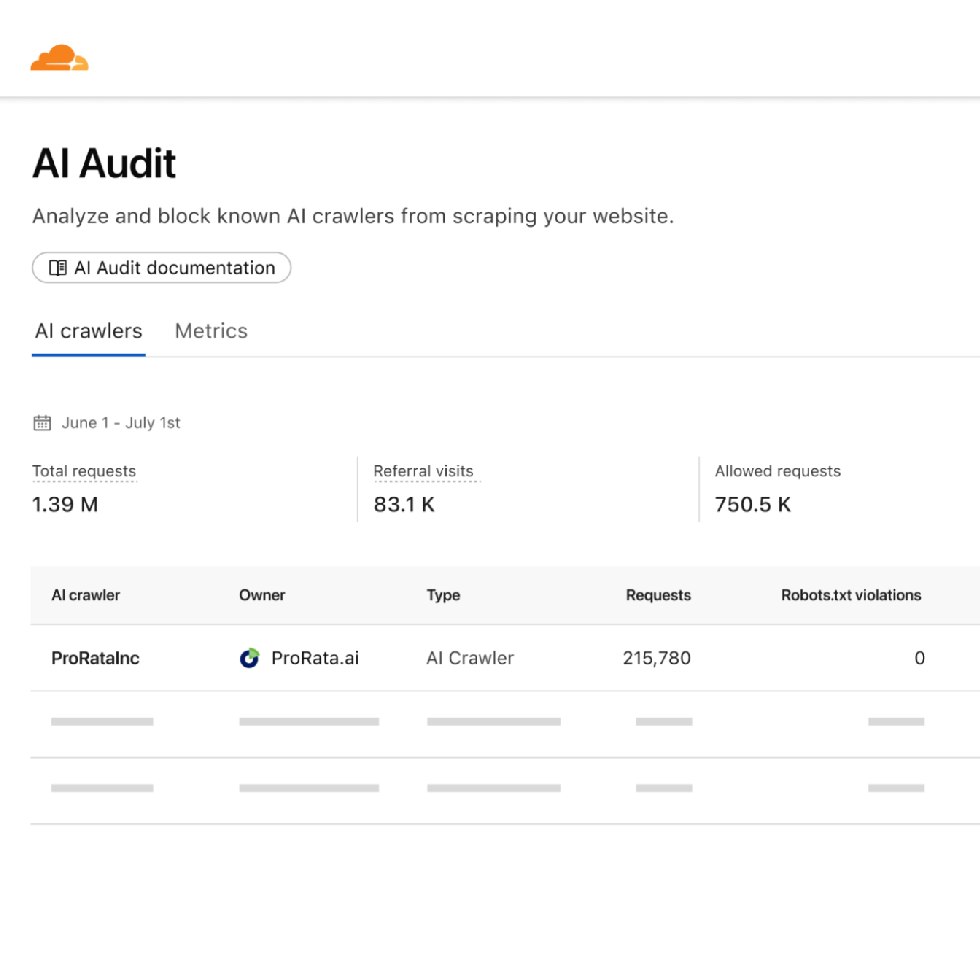The height and width of the screenshot is (980, 980).
Task: Sort by the Type column header
Action: (x=443, y=595)
